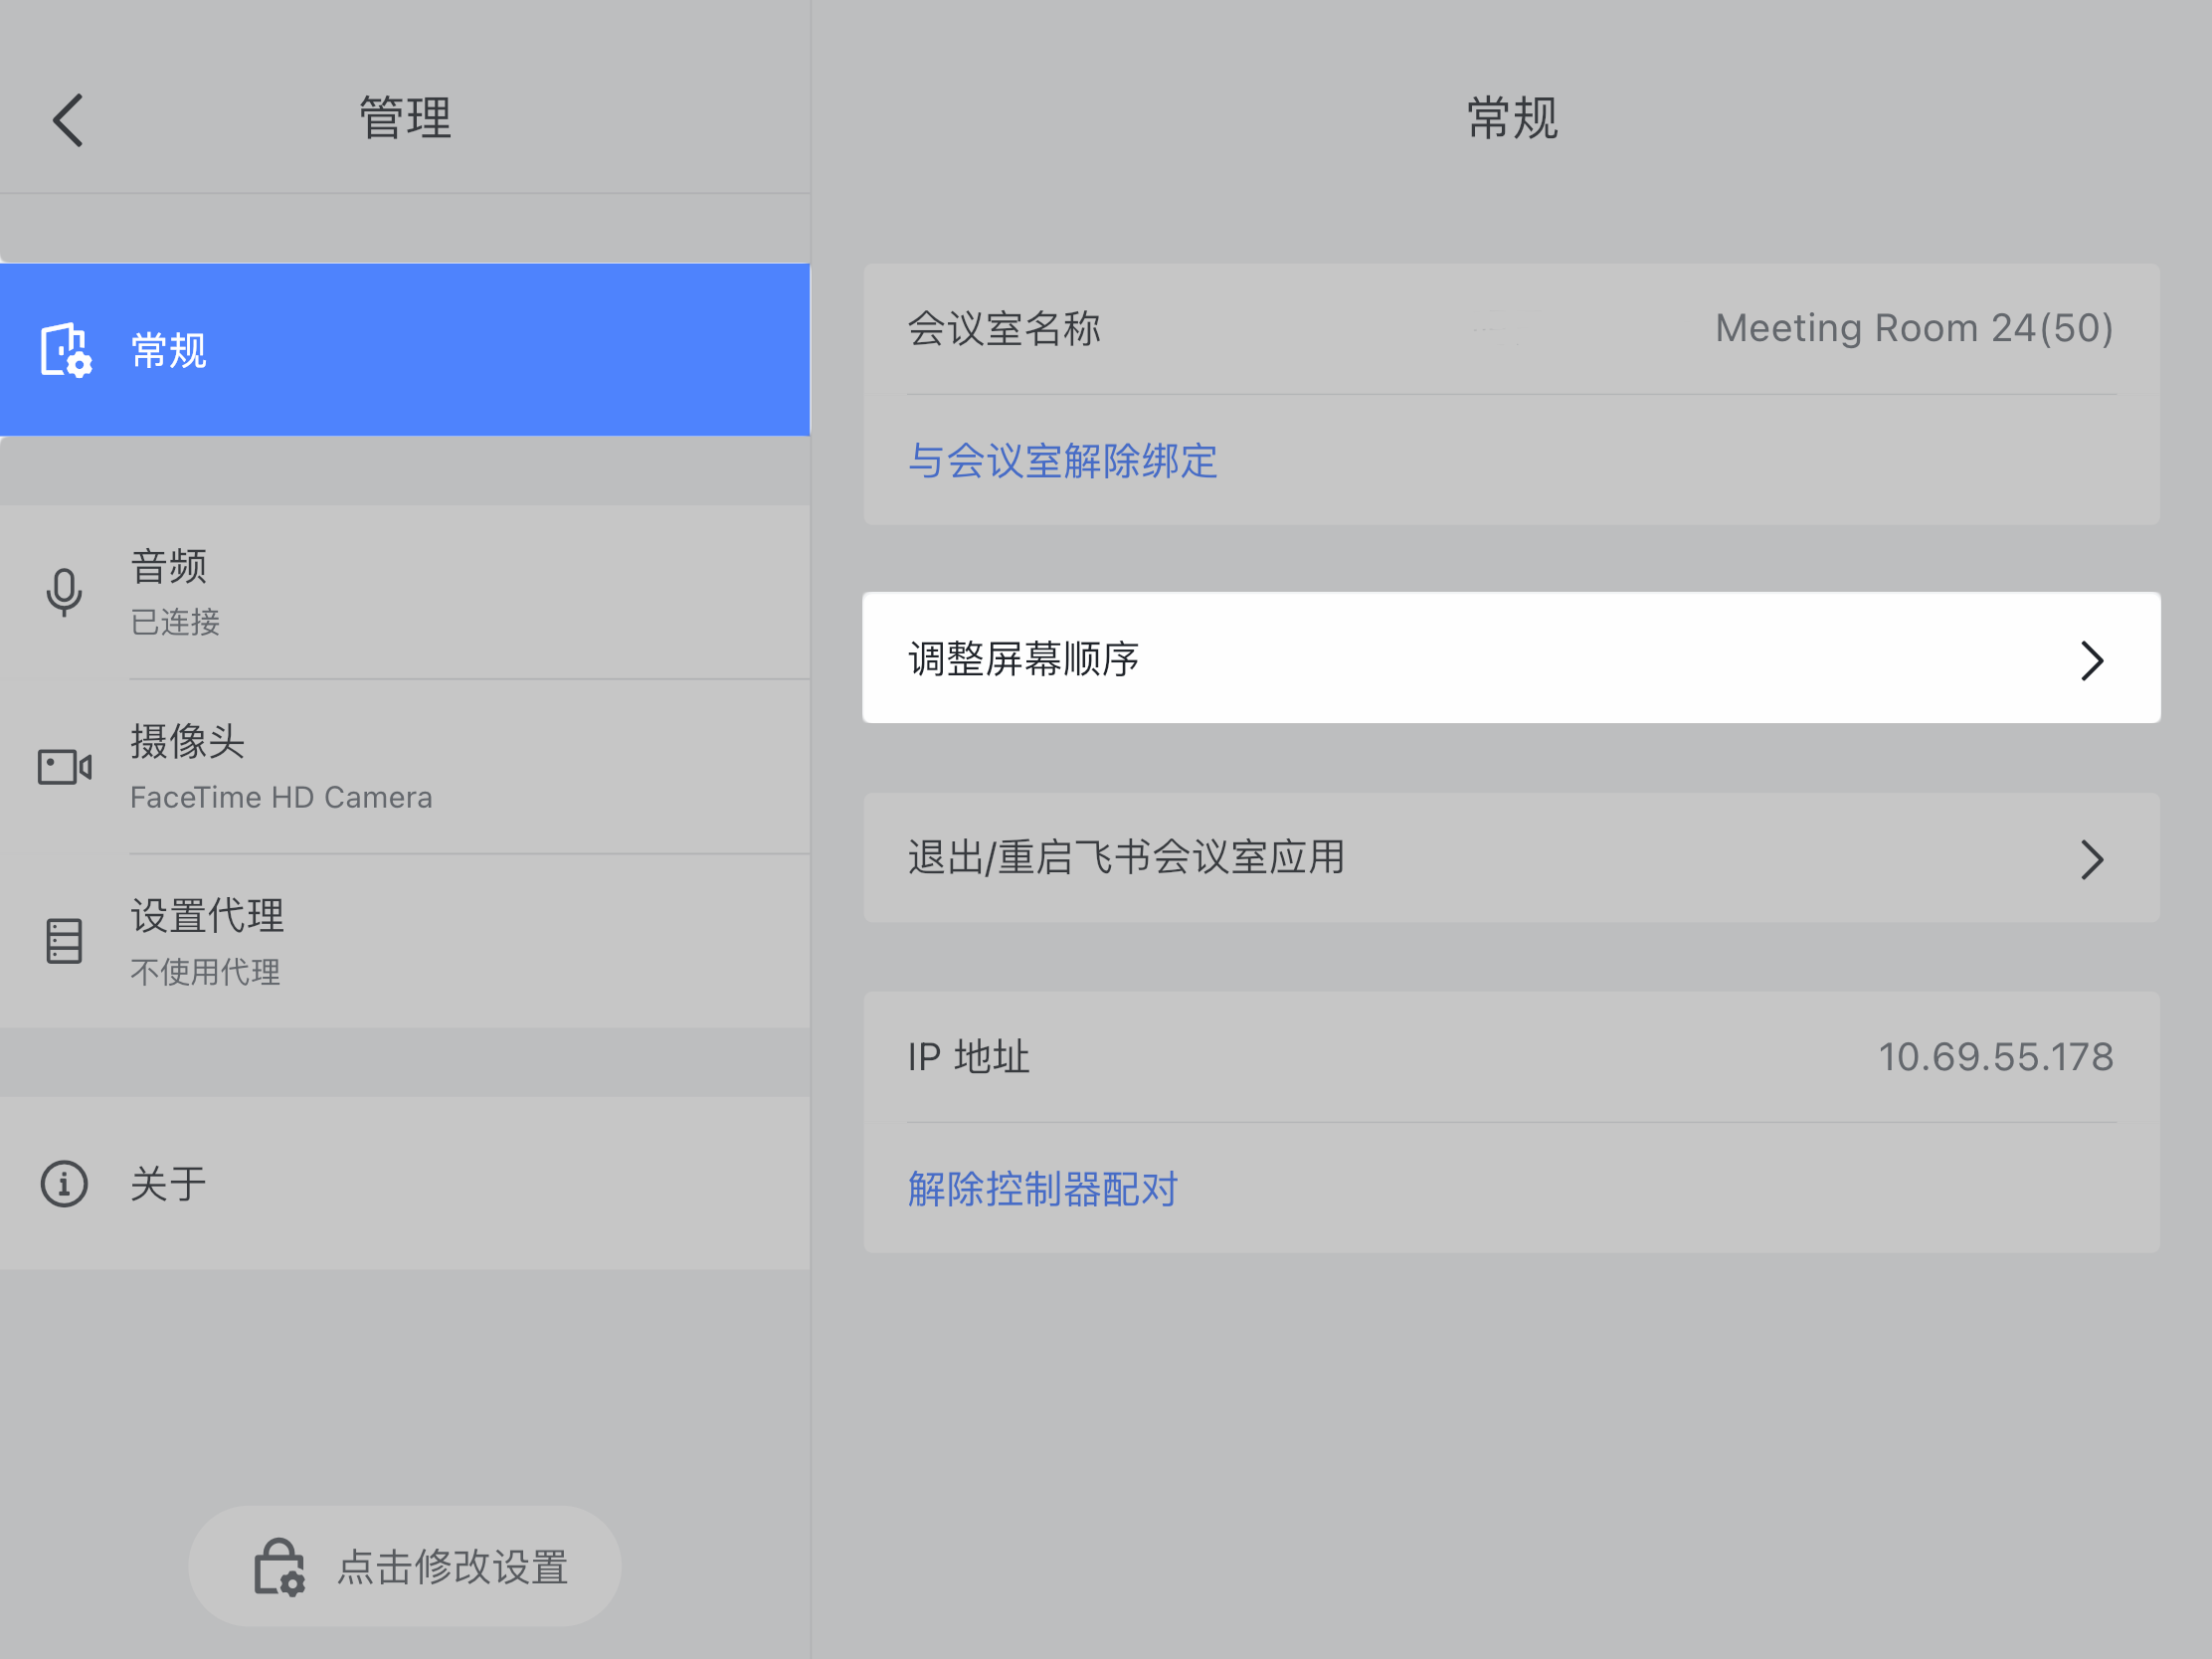Viewport: 2212px width, 1659px height.
Task: Click the 已连接 status text
Action: click(175, 622)
